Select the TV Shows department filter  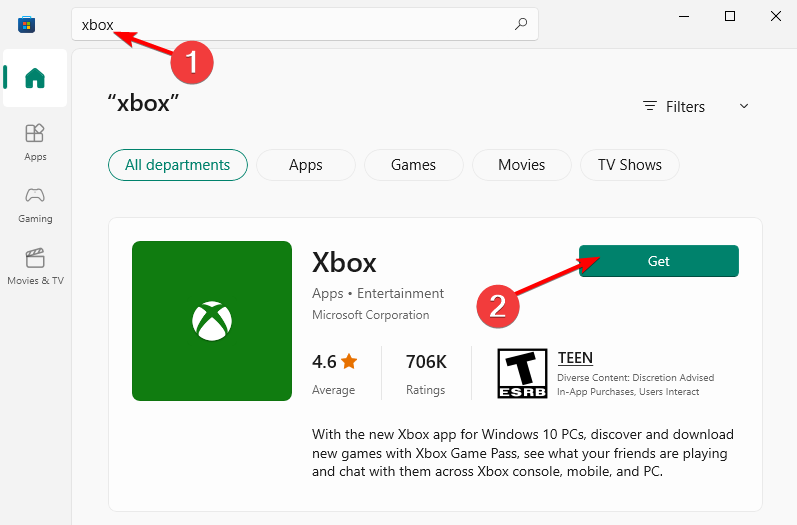coord(630,165)
